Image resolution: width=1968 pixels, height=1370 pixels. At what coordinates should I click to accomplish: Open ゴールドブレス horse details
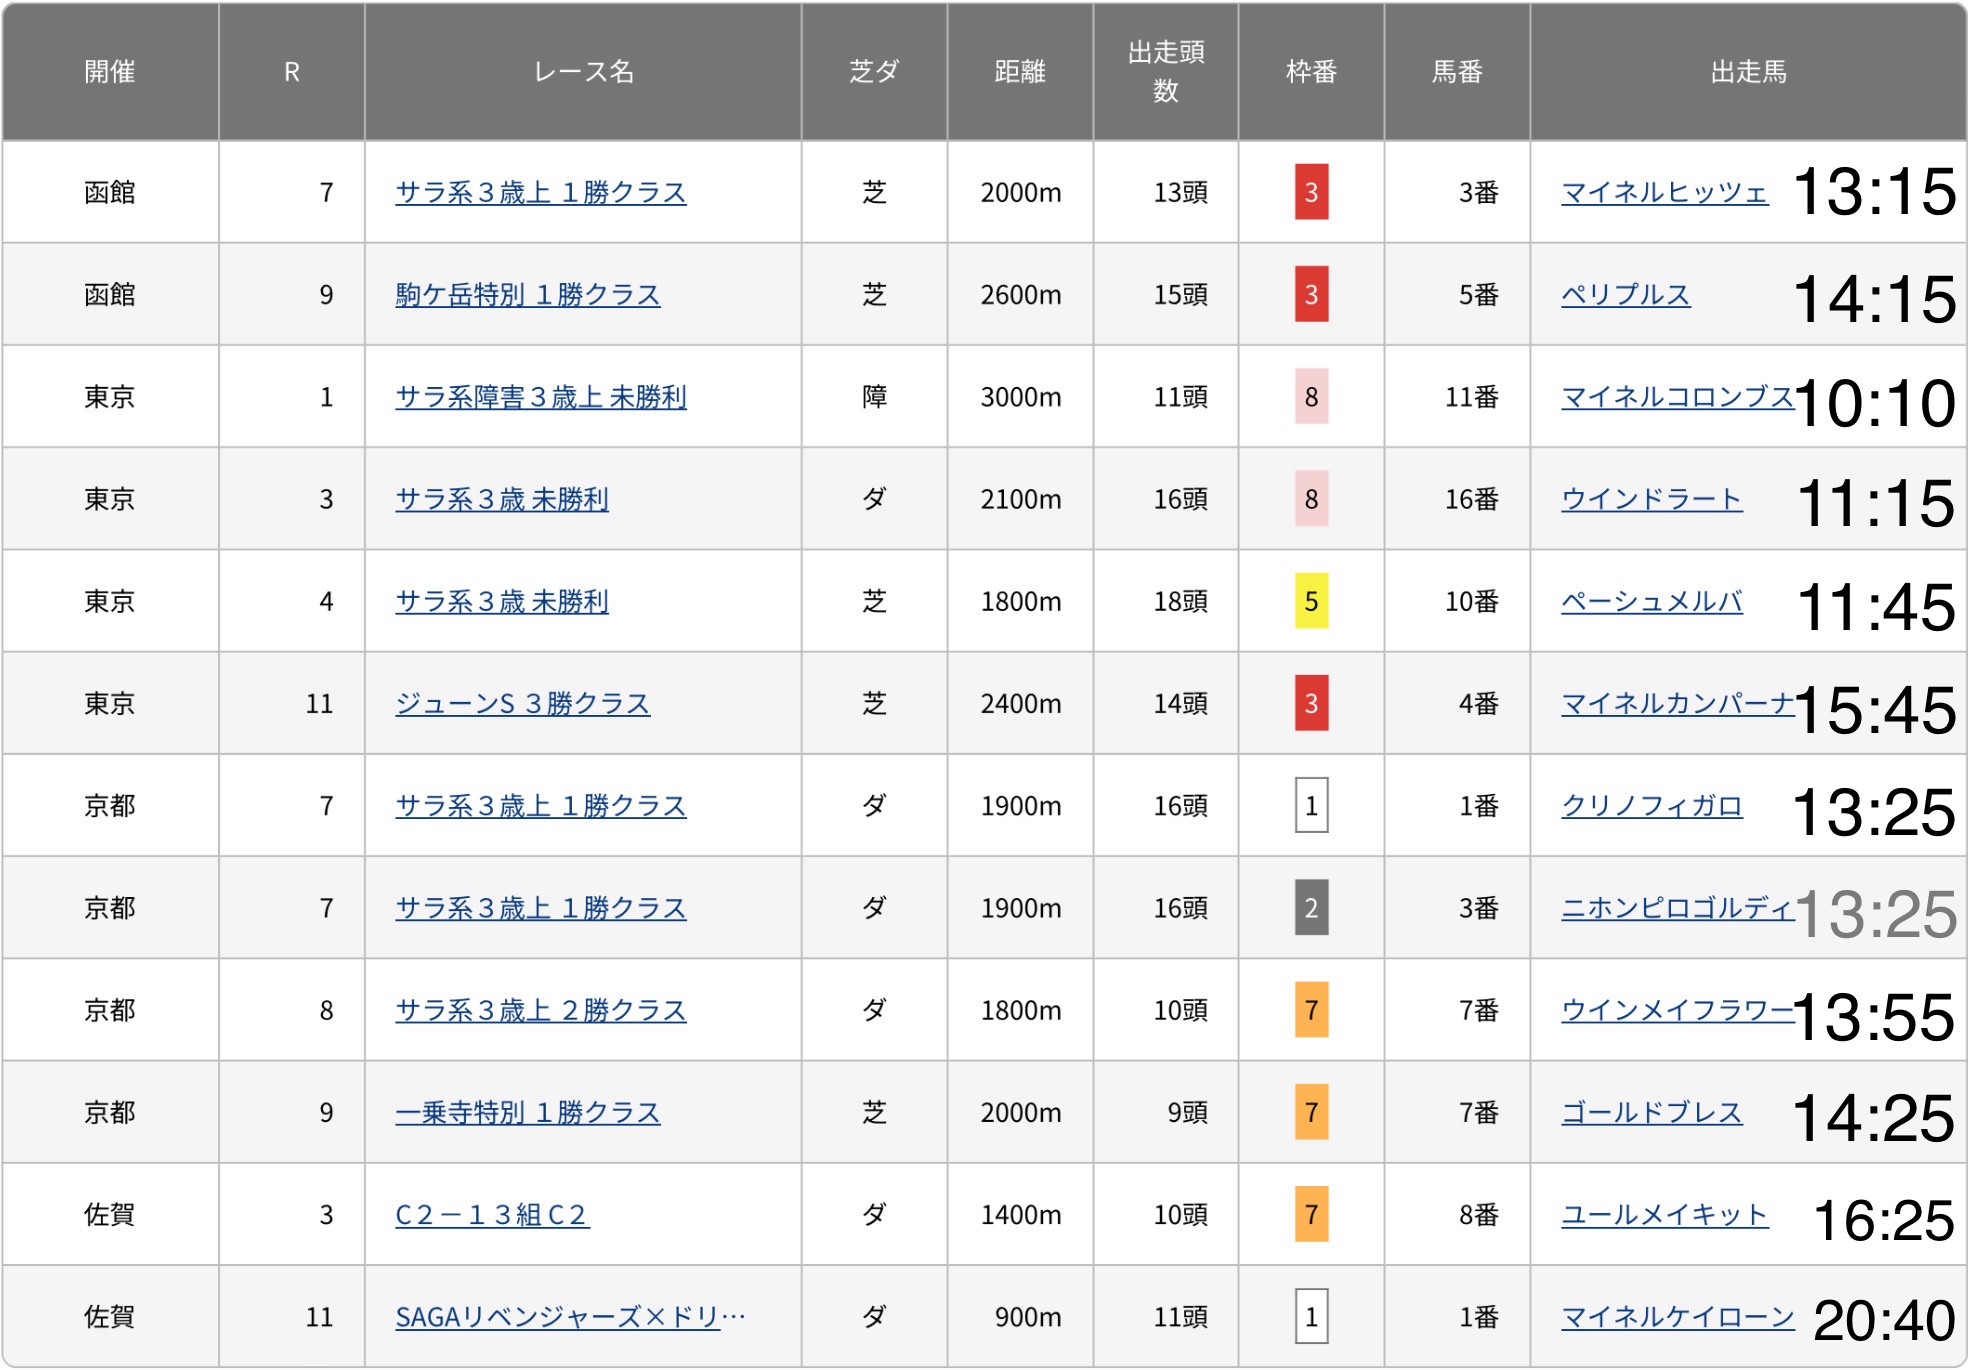coord(1651,1113)
